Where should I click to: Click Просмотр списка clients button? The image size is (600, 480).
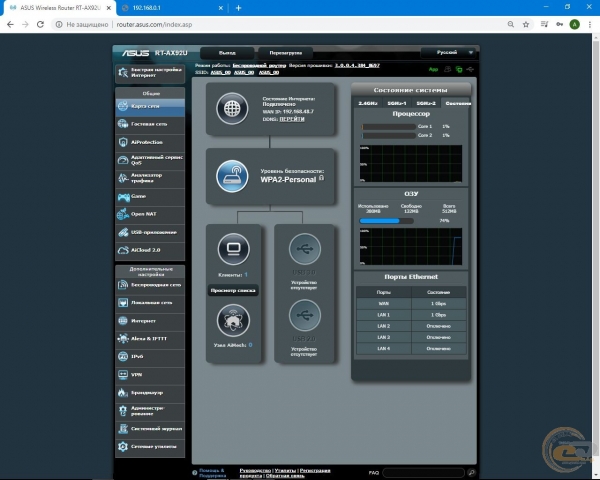click(233, 291)
